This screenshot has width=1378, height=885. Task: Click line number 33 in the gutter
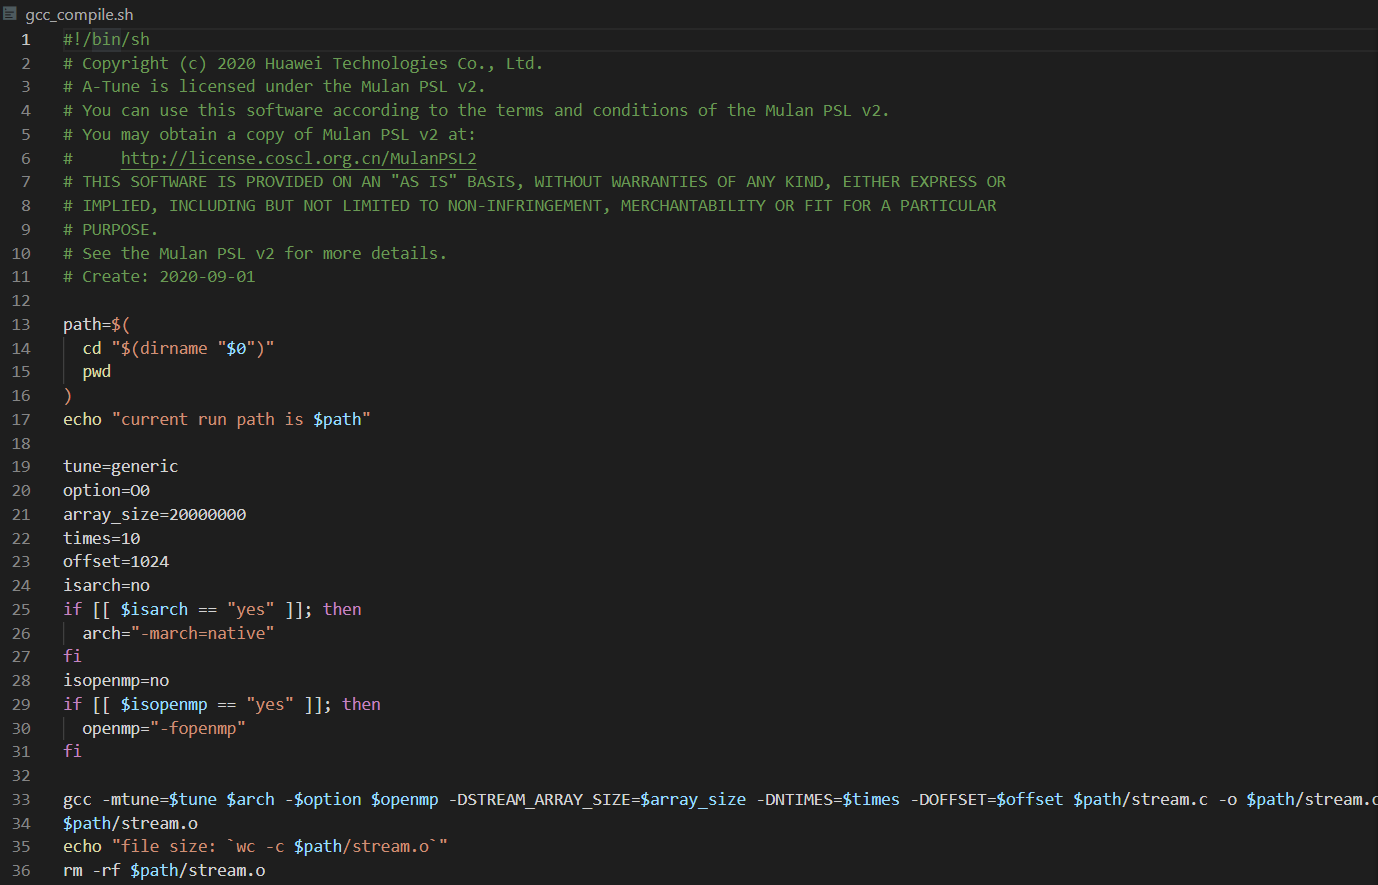tap(21, 800)
